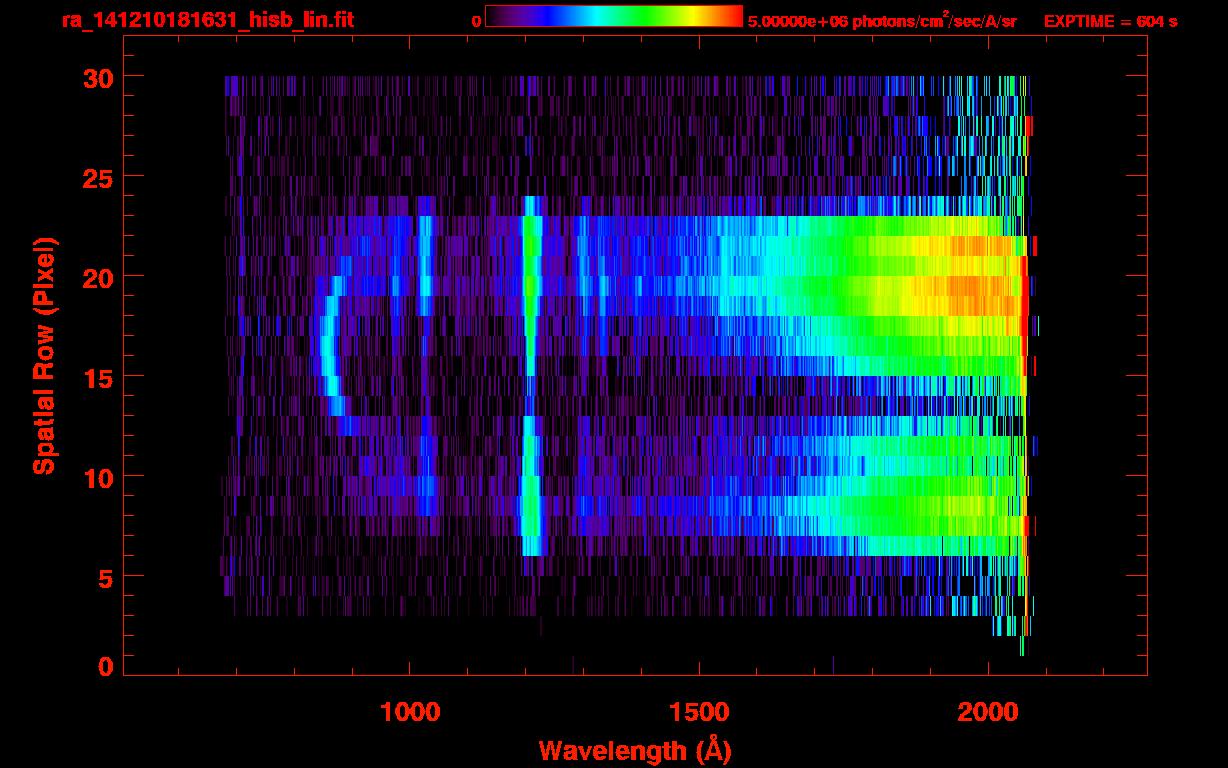Click the y-axis tick label 20

pos(97,277)
